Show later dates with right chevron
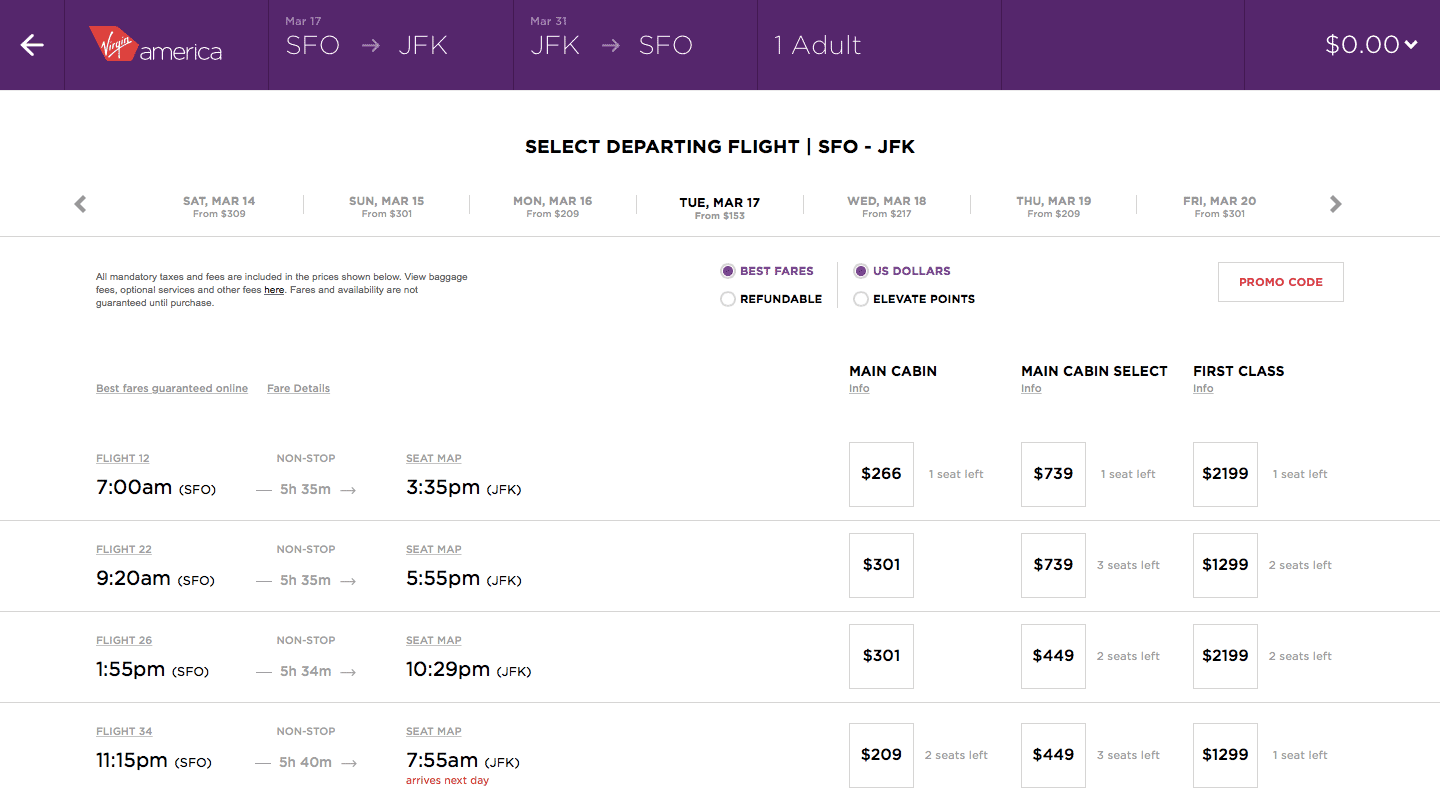 point(1336,204)
